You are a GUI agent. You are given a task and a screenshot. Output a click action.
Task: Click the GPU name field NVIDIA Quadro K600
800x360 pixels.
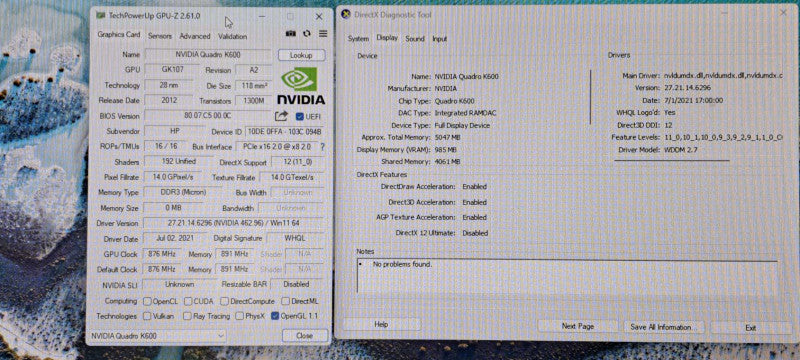click(x=208, y=55)
